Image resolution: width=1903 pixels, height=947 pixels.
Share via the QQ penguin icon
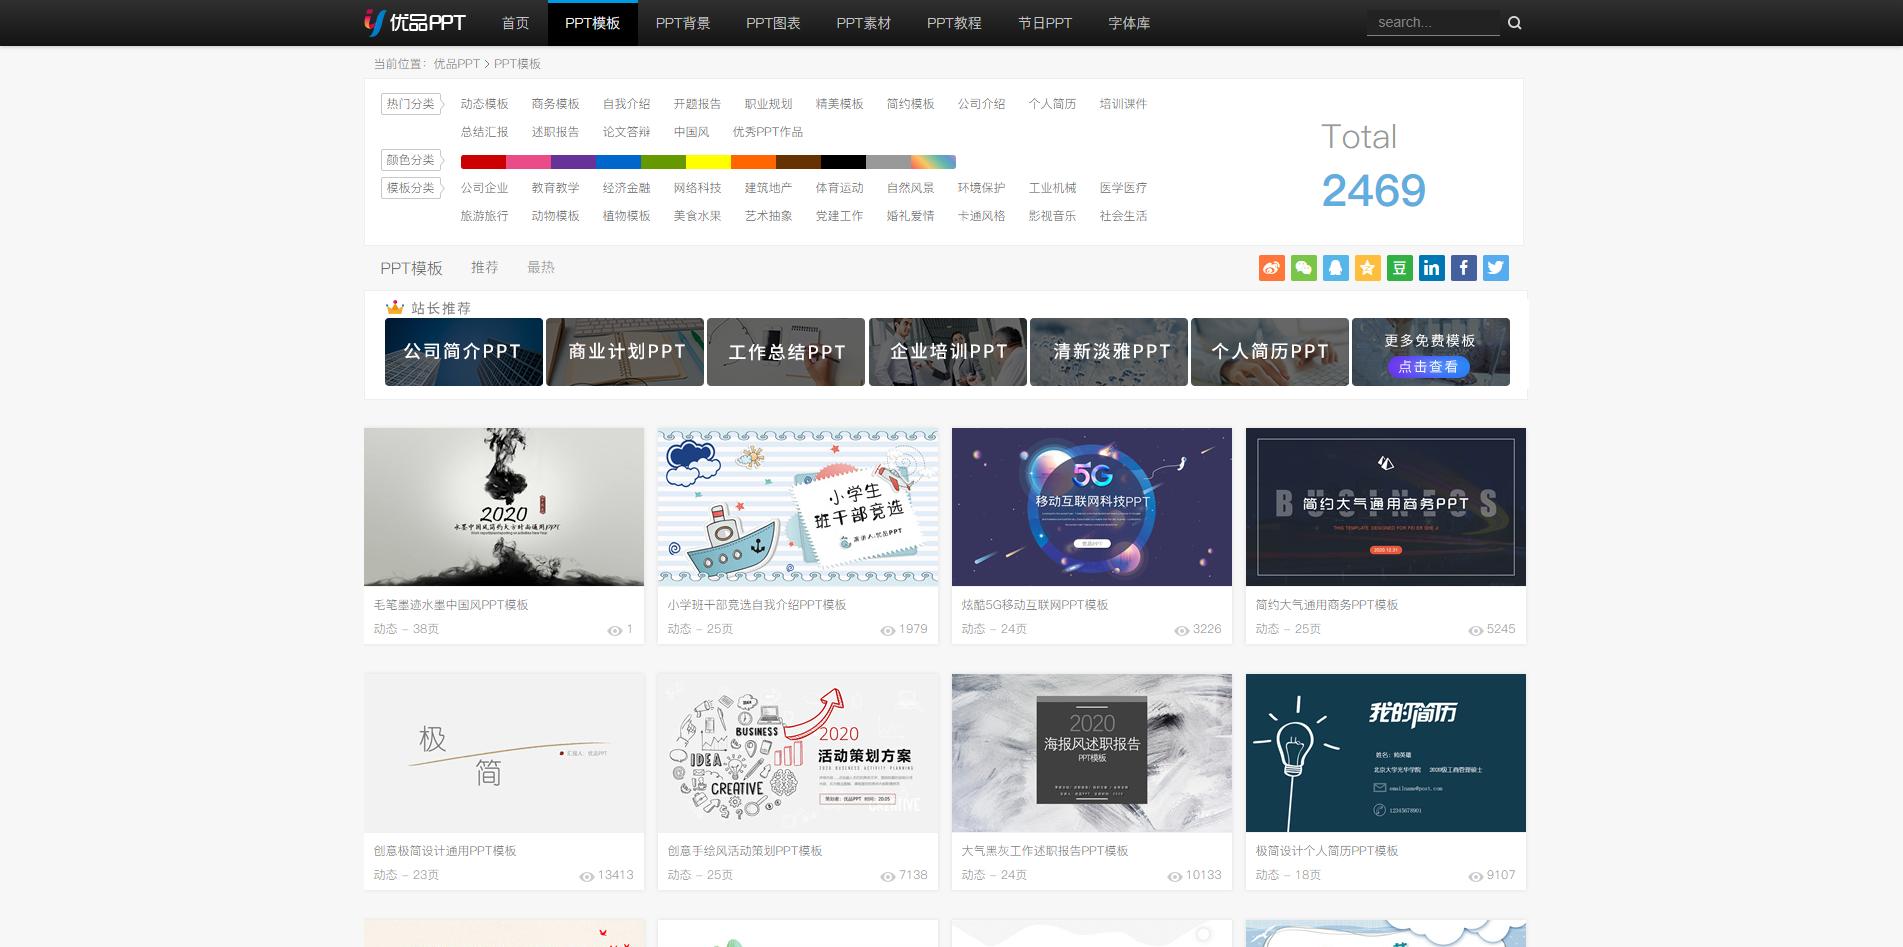(x=1335, y=268)
